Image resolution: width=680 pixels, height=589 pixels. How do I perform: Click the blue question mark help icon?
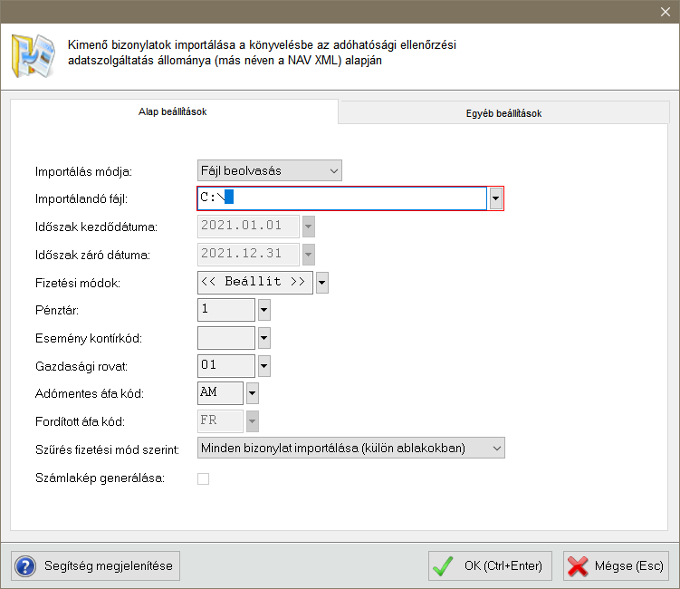[x=26, y=566]
